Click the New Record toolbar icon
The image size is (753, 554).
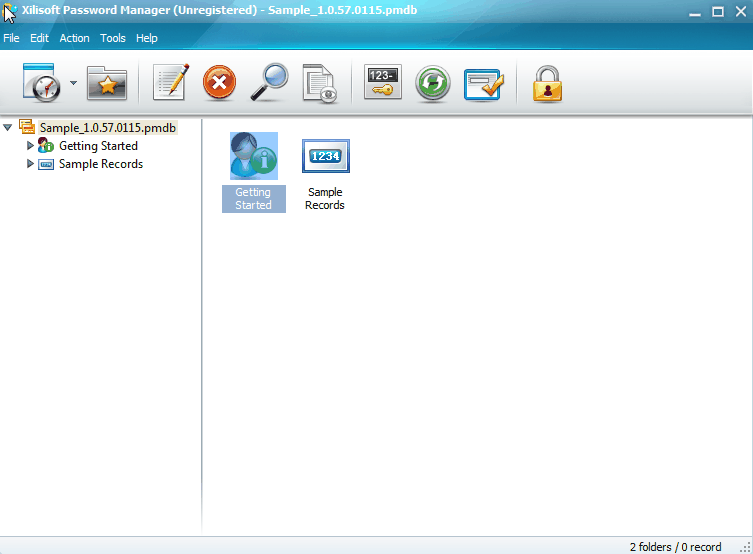tap(41, 83)
